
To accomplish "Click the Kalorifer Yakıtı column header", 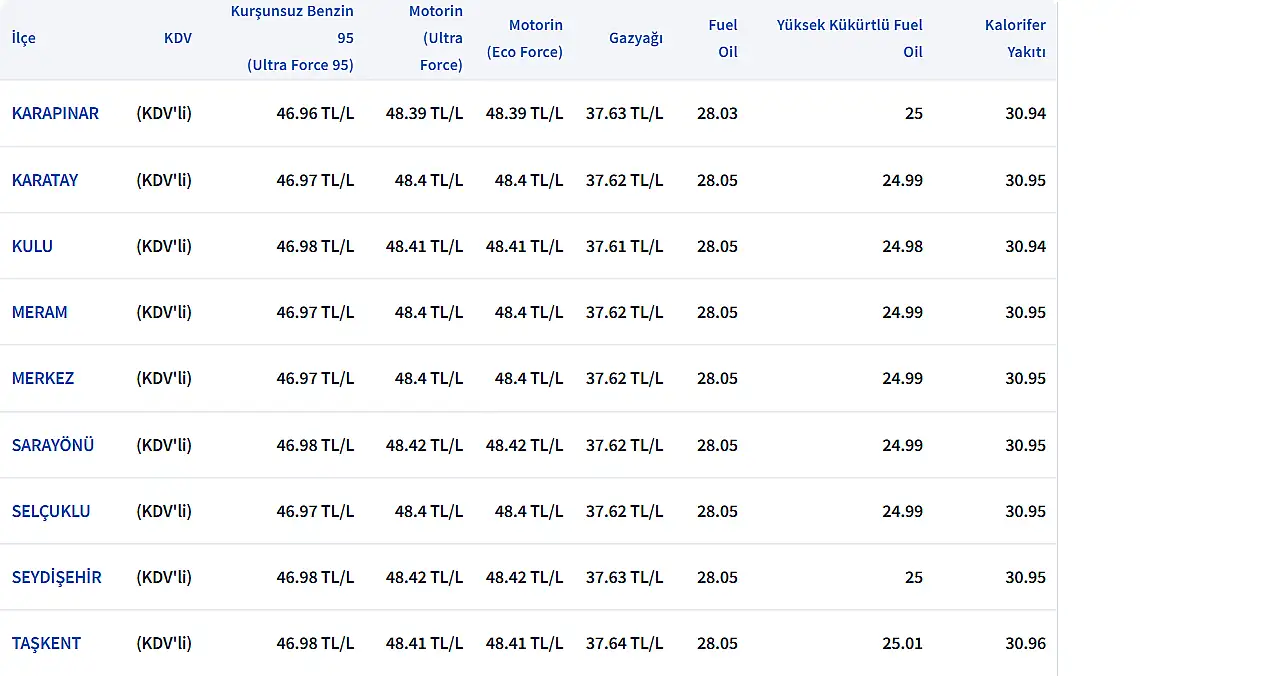I will click(1015, 38).
